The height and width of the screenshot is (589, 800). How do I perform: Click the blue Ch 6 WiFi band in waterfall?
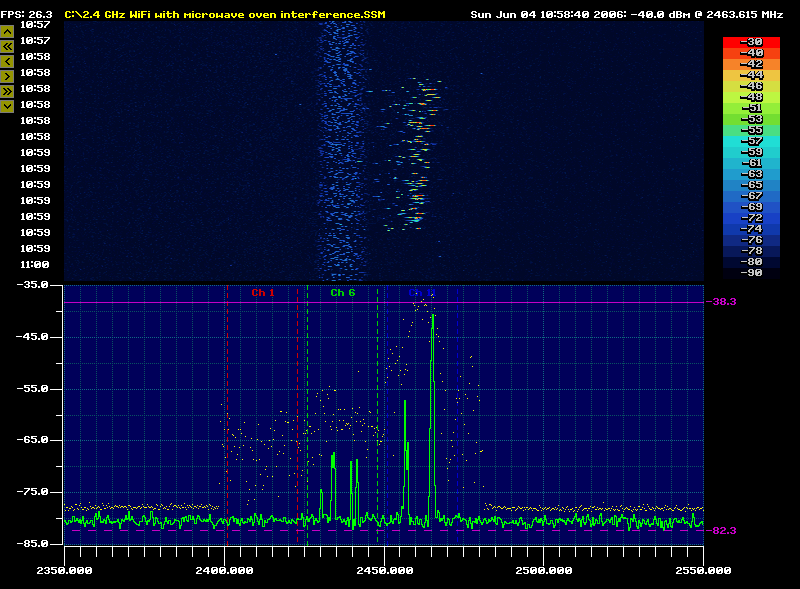pyautogui.click(x=342, y=151)
